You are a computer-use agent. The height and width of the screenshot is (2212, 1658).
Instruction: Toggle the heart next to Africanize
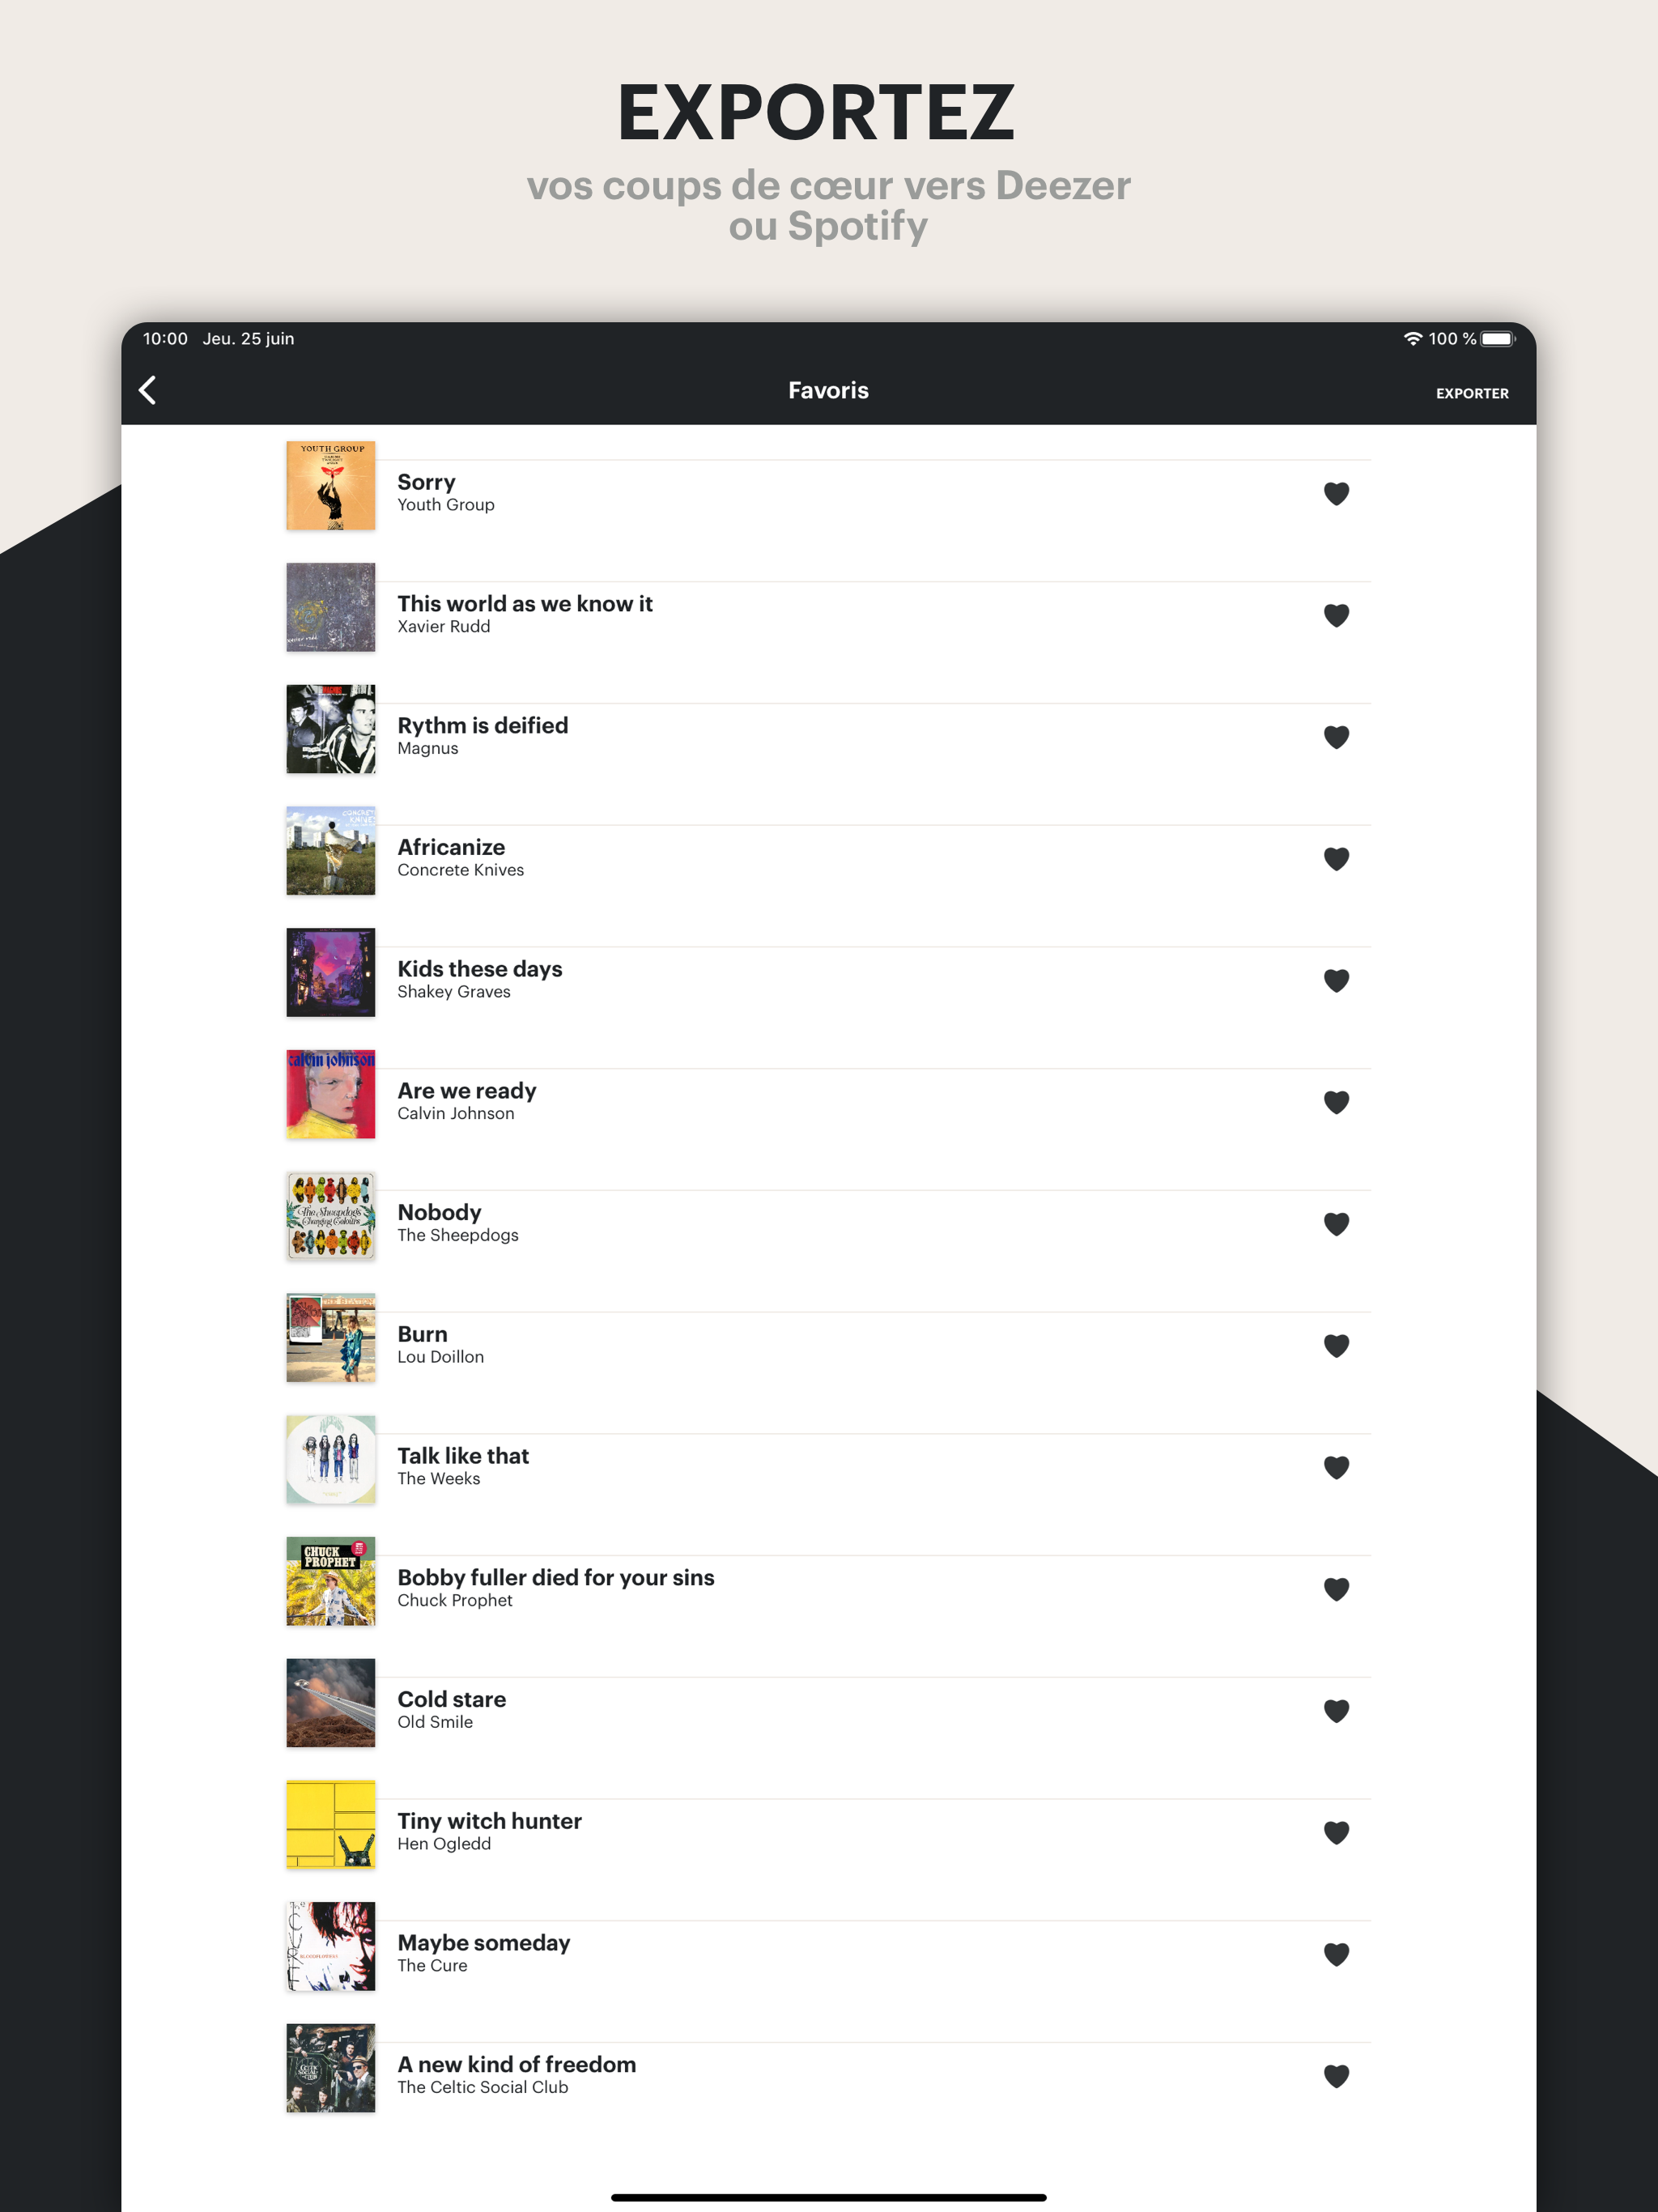tap(1336, 858)
